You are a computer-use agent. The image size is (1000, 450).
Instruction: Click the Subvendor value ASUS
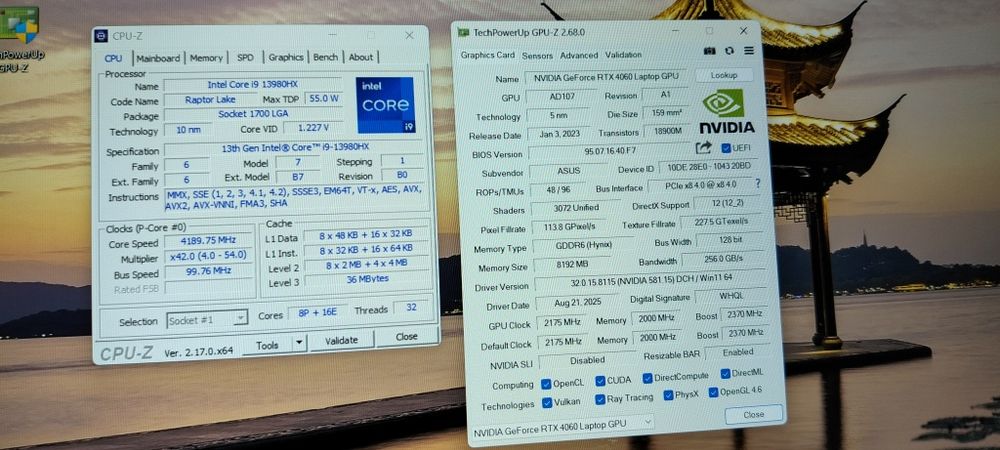pyautogui.click(x=568, y=171)
